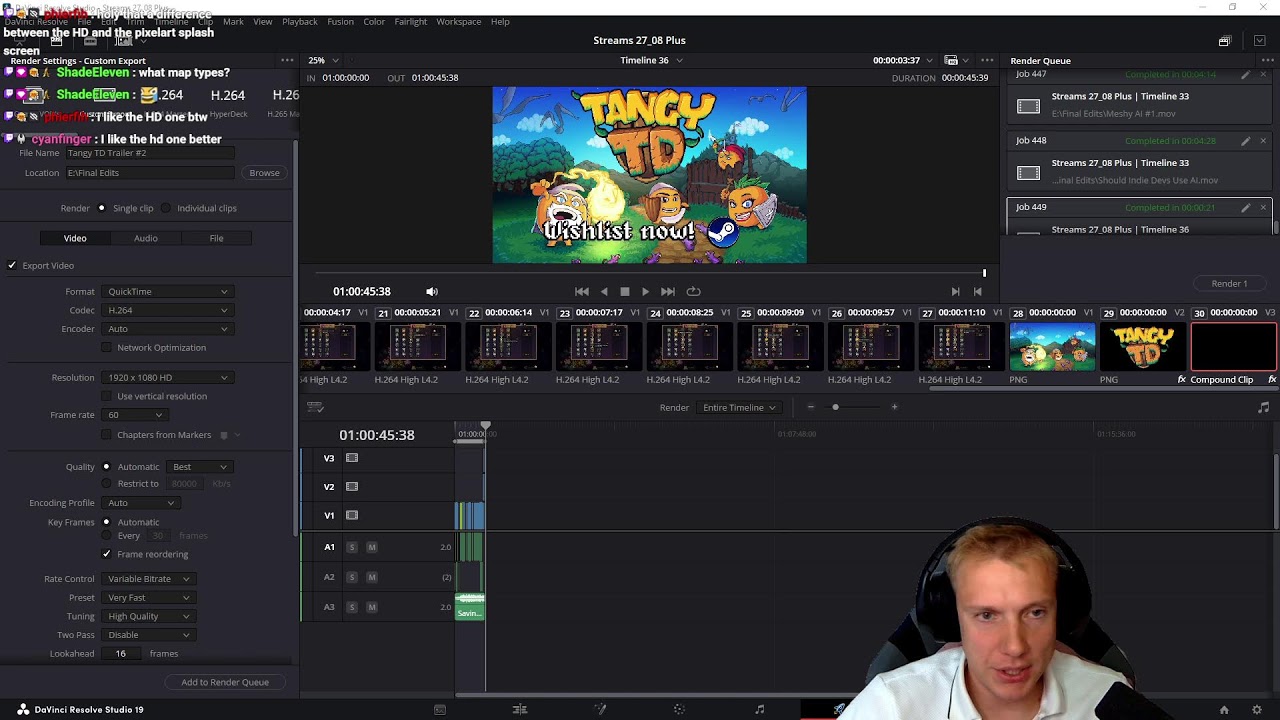Screen dimensions: 1280x720
Task: Toggle V1 track clip icon
Action: (352, 516)
